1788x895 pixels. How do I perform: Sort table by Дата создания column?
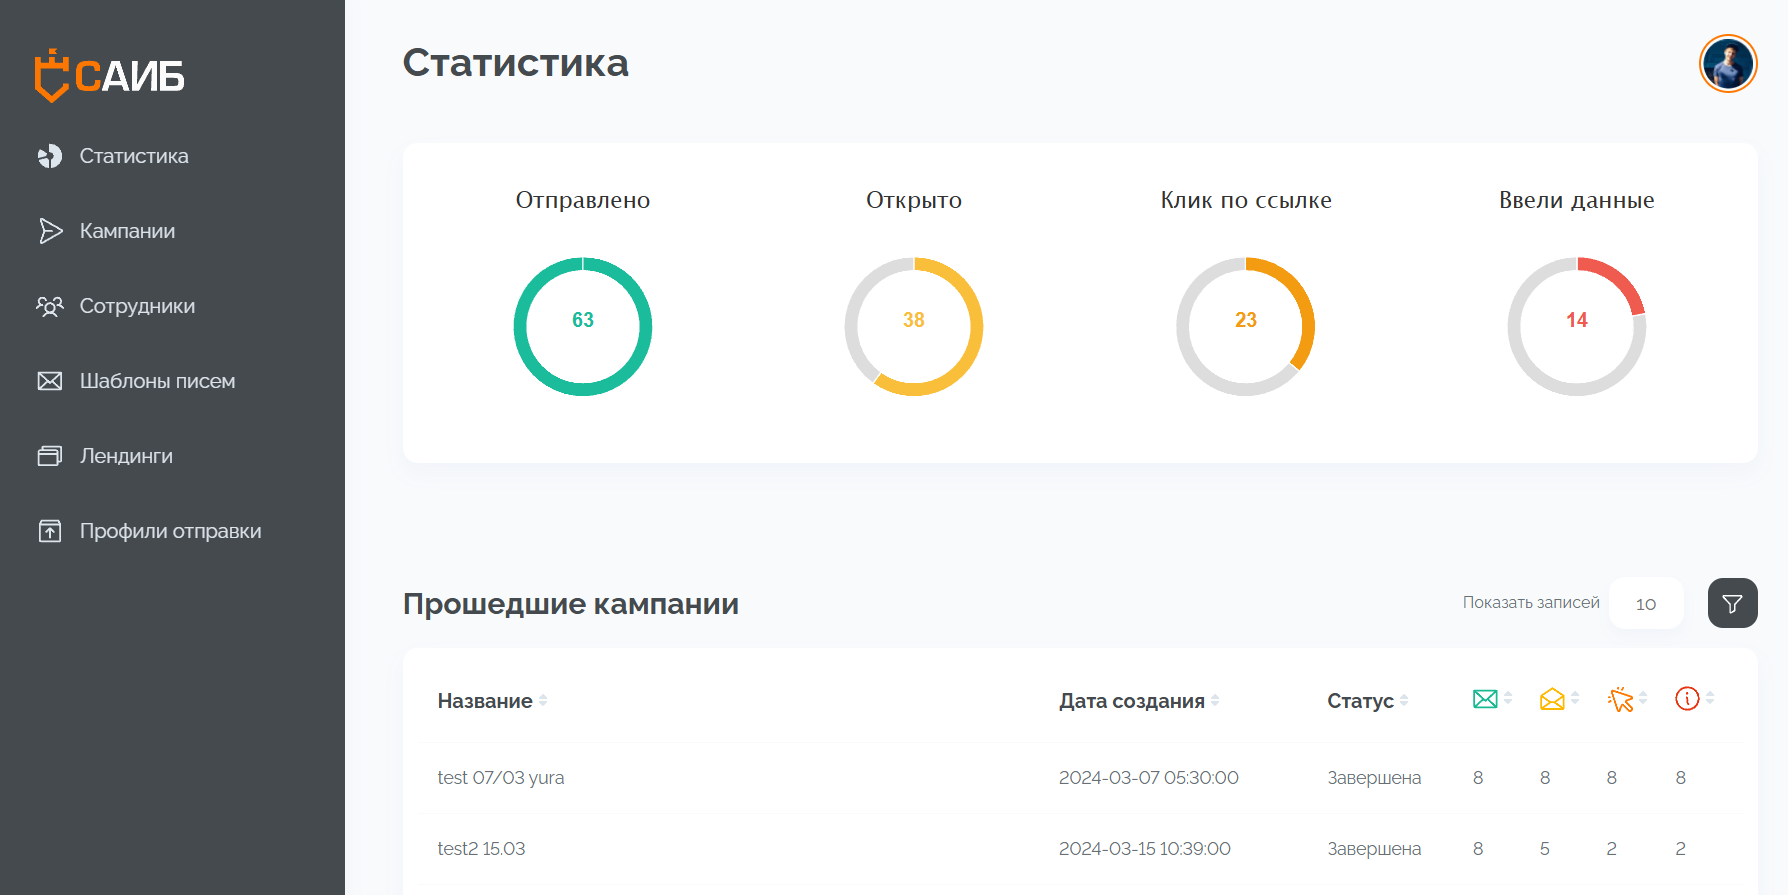[1132, 701]
